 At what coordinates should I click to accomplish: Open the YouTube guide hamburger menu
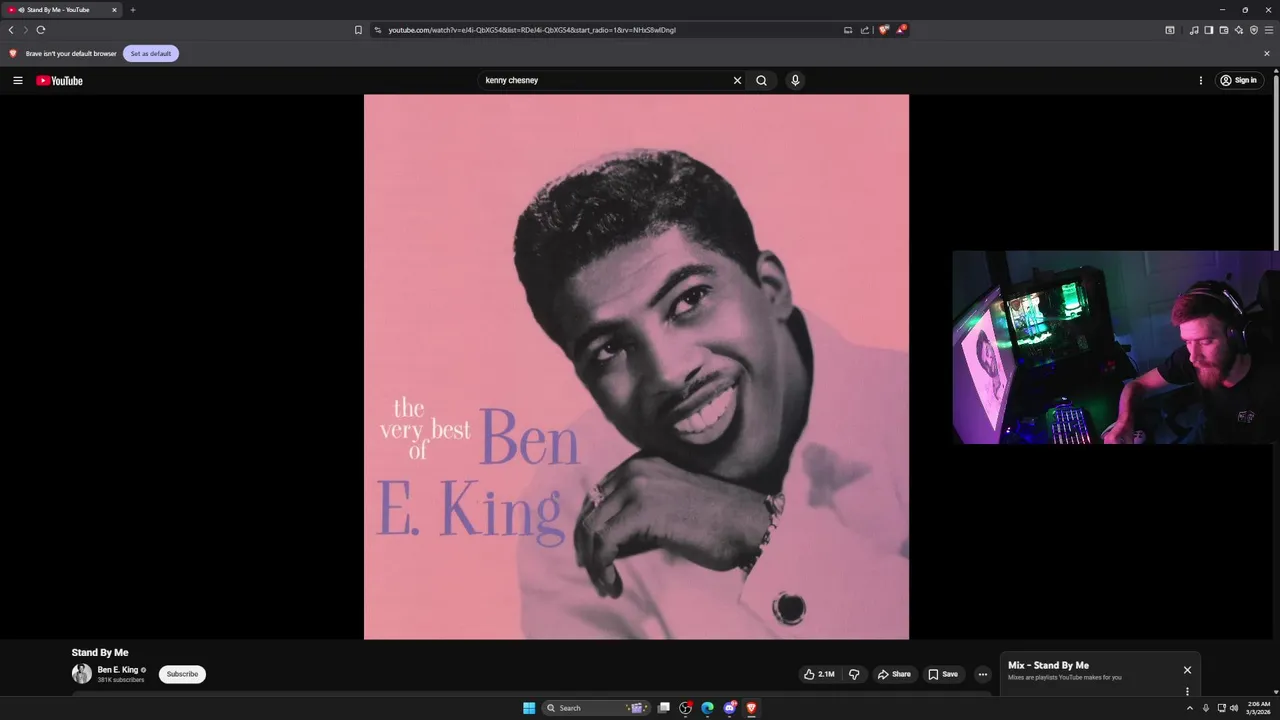(18, 80)
